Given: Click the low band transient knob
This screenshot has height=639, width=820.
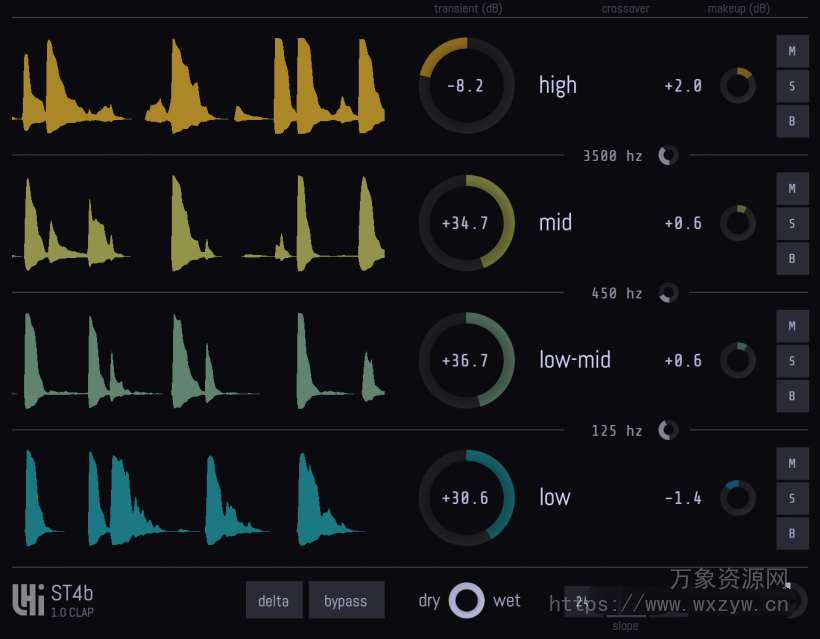Looking at the screenshot, I should click(x=466, y=497).
